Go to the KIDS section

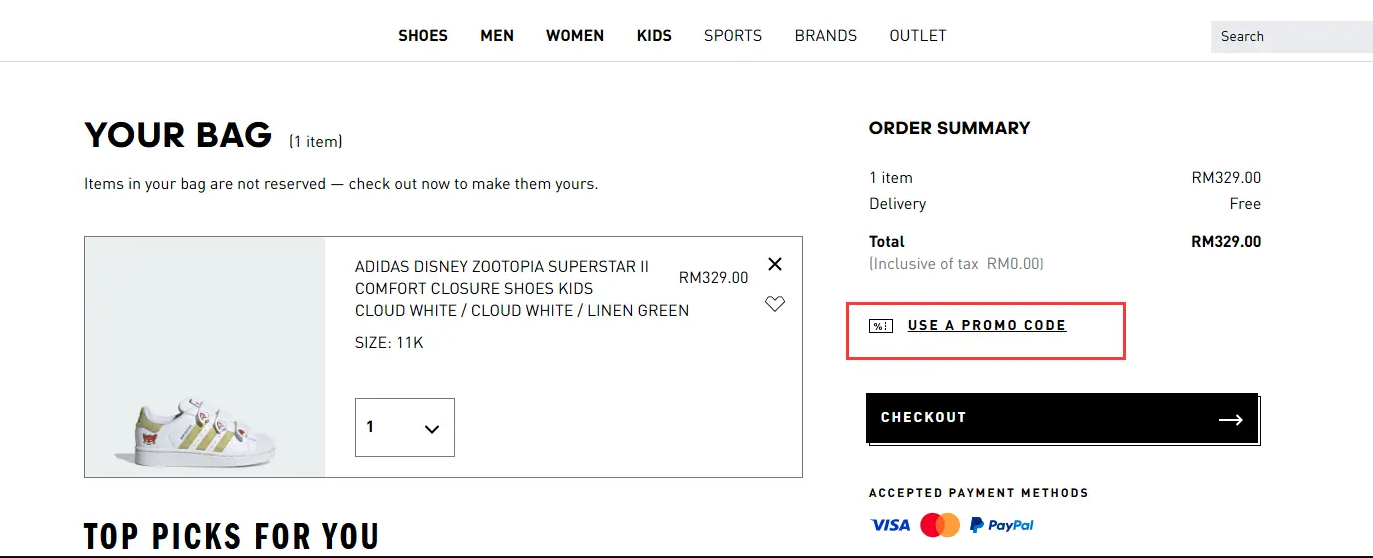pos(654,36)
